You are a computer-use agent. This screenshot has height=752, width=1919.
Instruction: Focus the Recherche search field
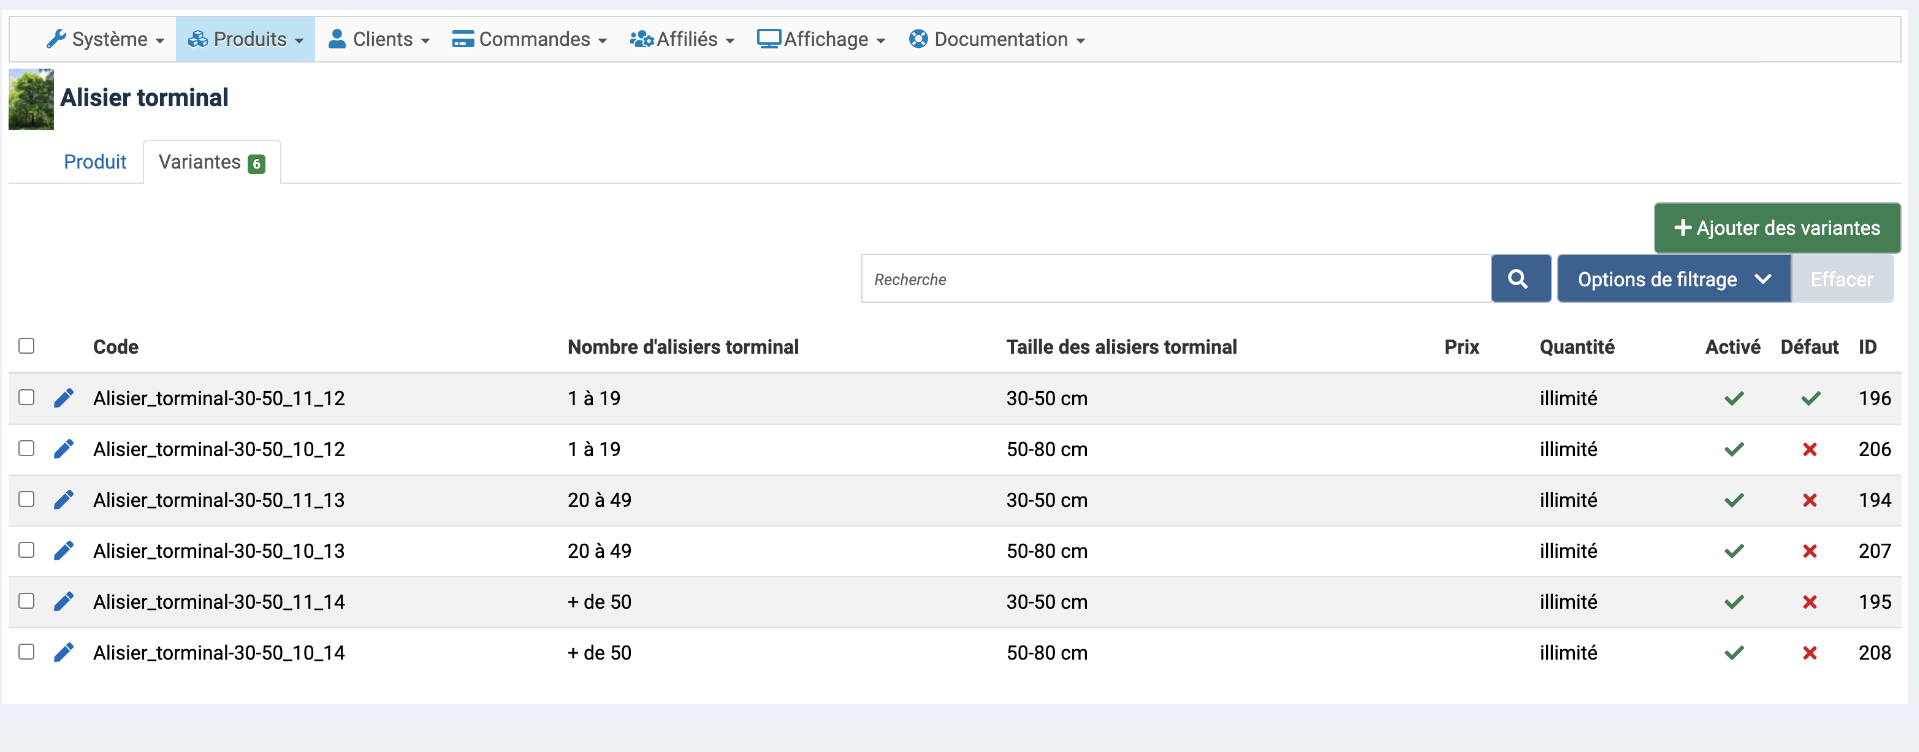pos(1175,279)
